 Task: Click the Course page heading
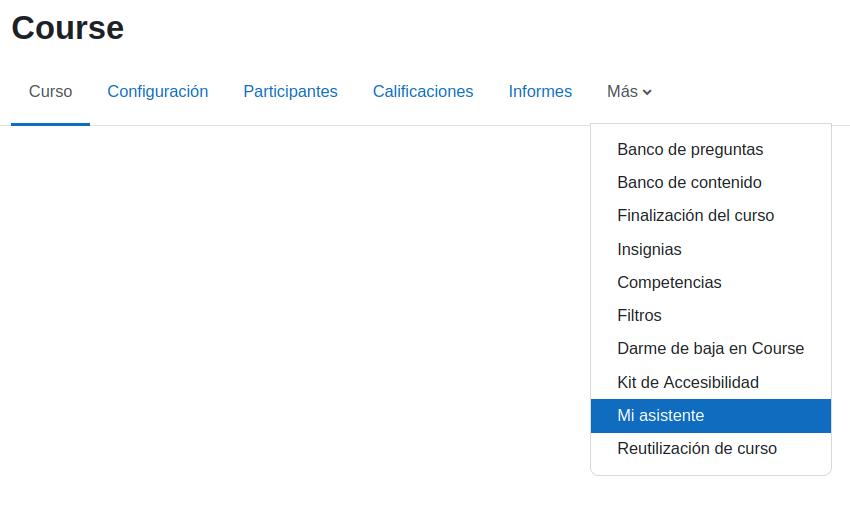tap(68, 28)
